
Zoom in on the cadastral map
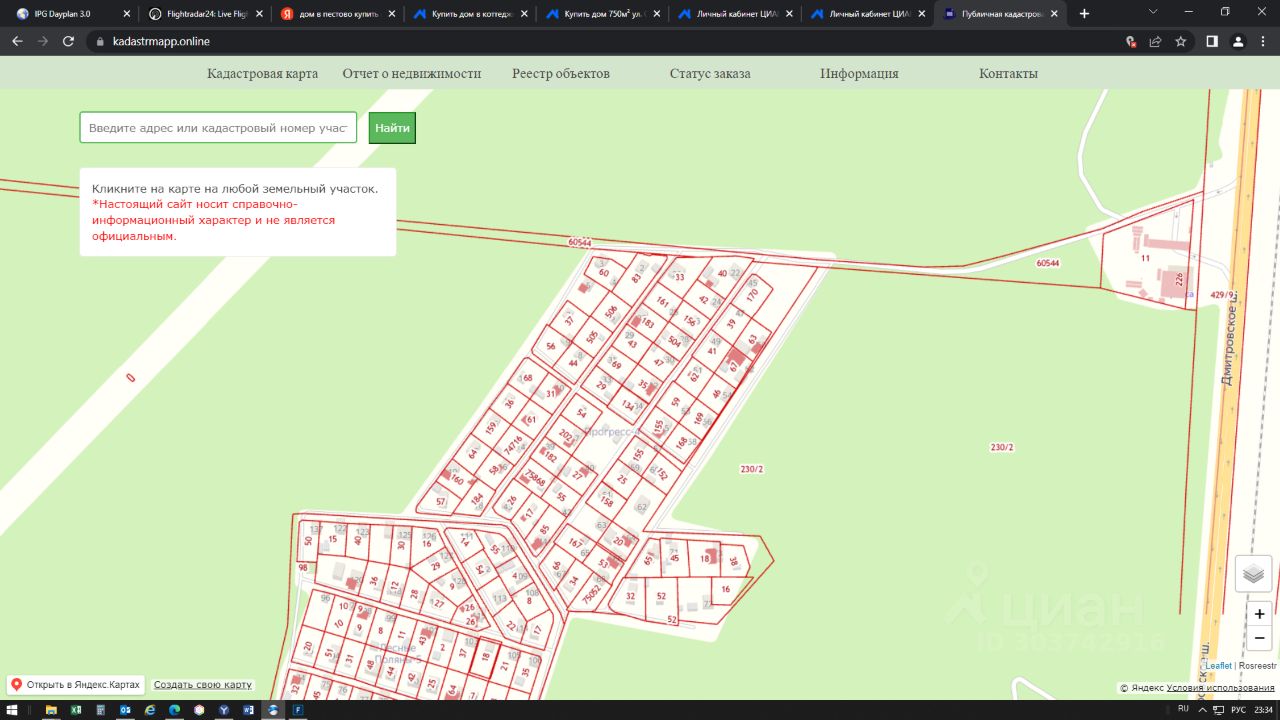[1259, 613]
